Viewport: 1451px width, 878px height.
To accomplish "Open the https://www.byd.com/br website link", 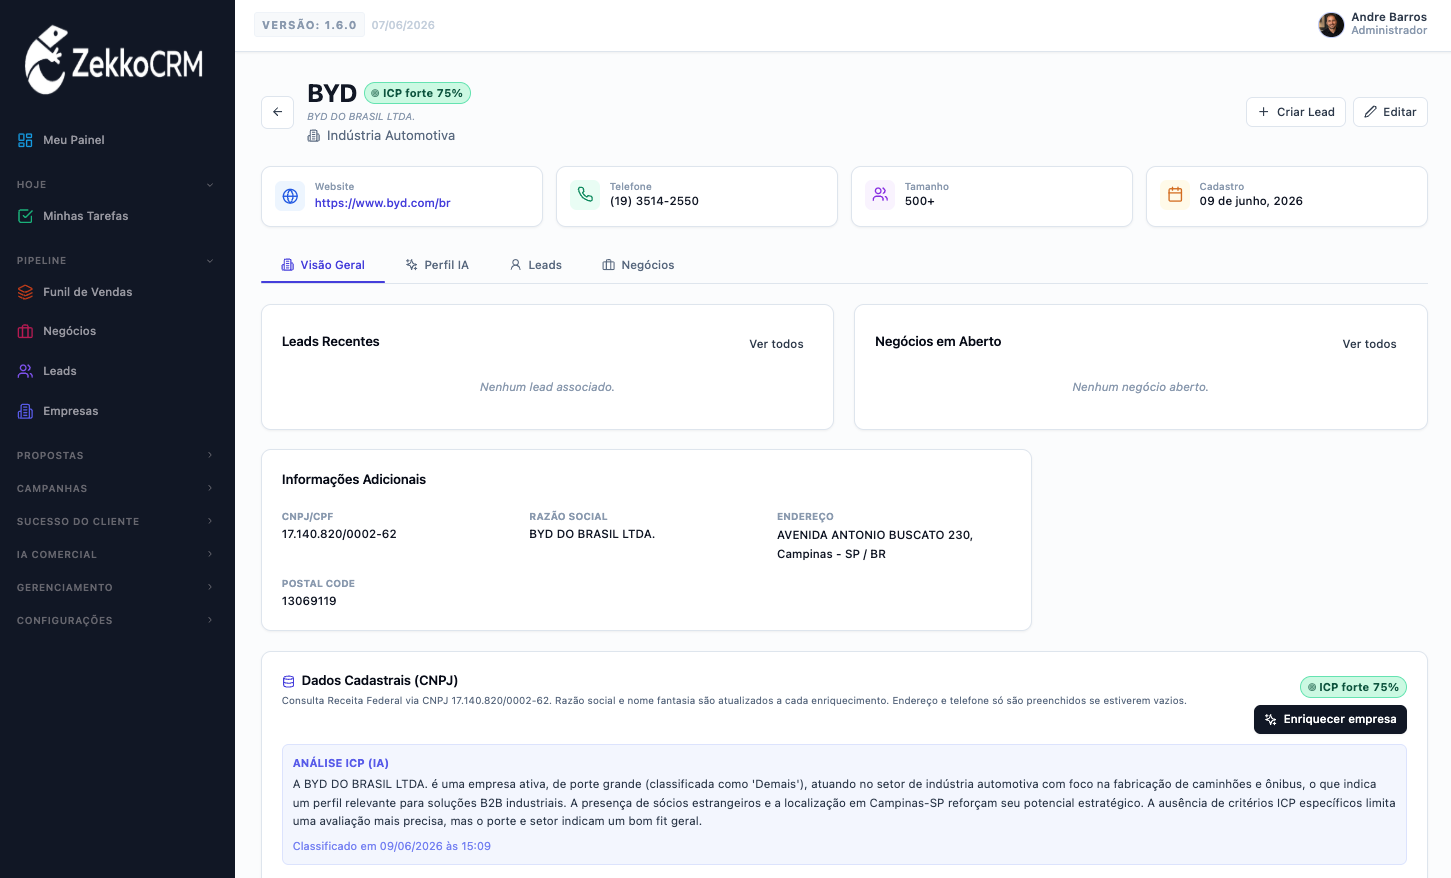I will click(382, 203).
